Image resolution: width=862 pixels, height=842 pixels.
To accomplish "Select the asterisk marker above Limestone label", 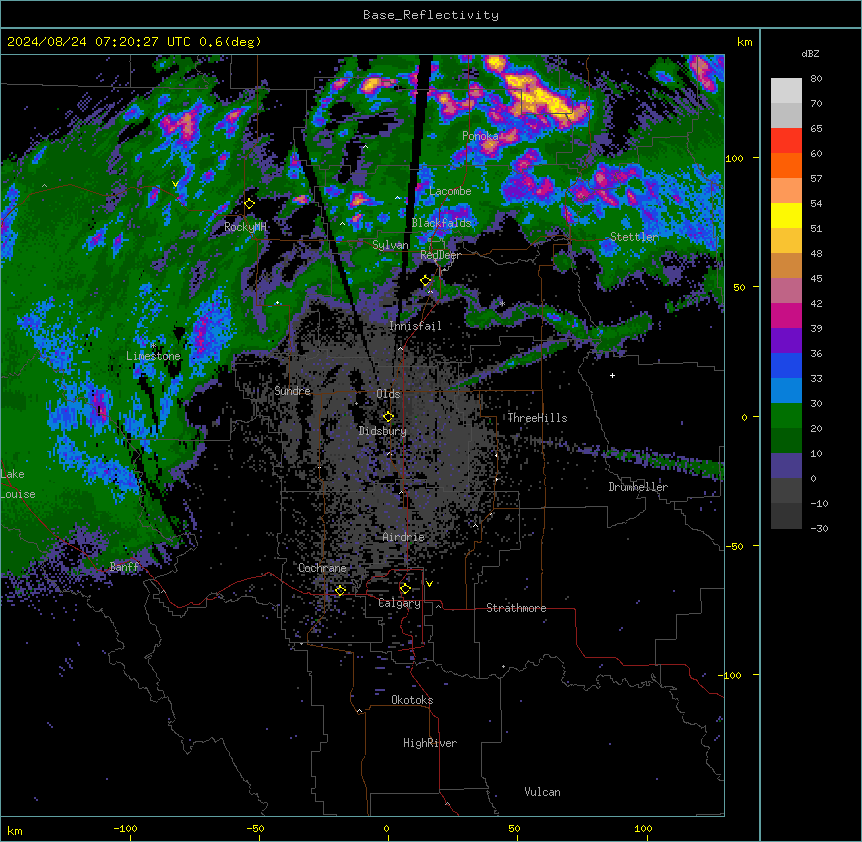I will [x=153, y=346].
